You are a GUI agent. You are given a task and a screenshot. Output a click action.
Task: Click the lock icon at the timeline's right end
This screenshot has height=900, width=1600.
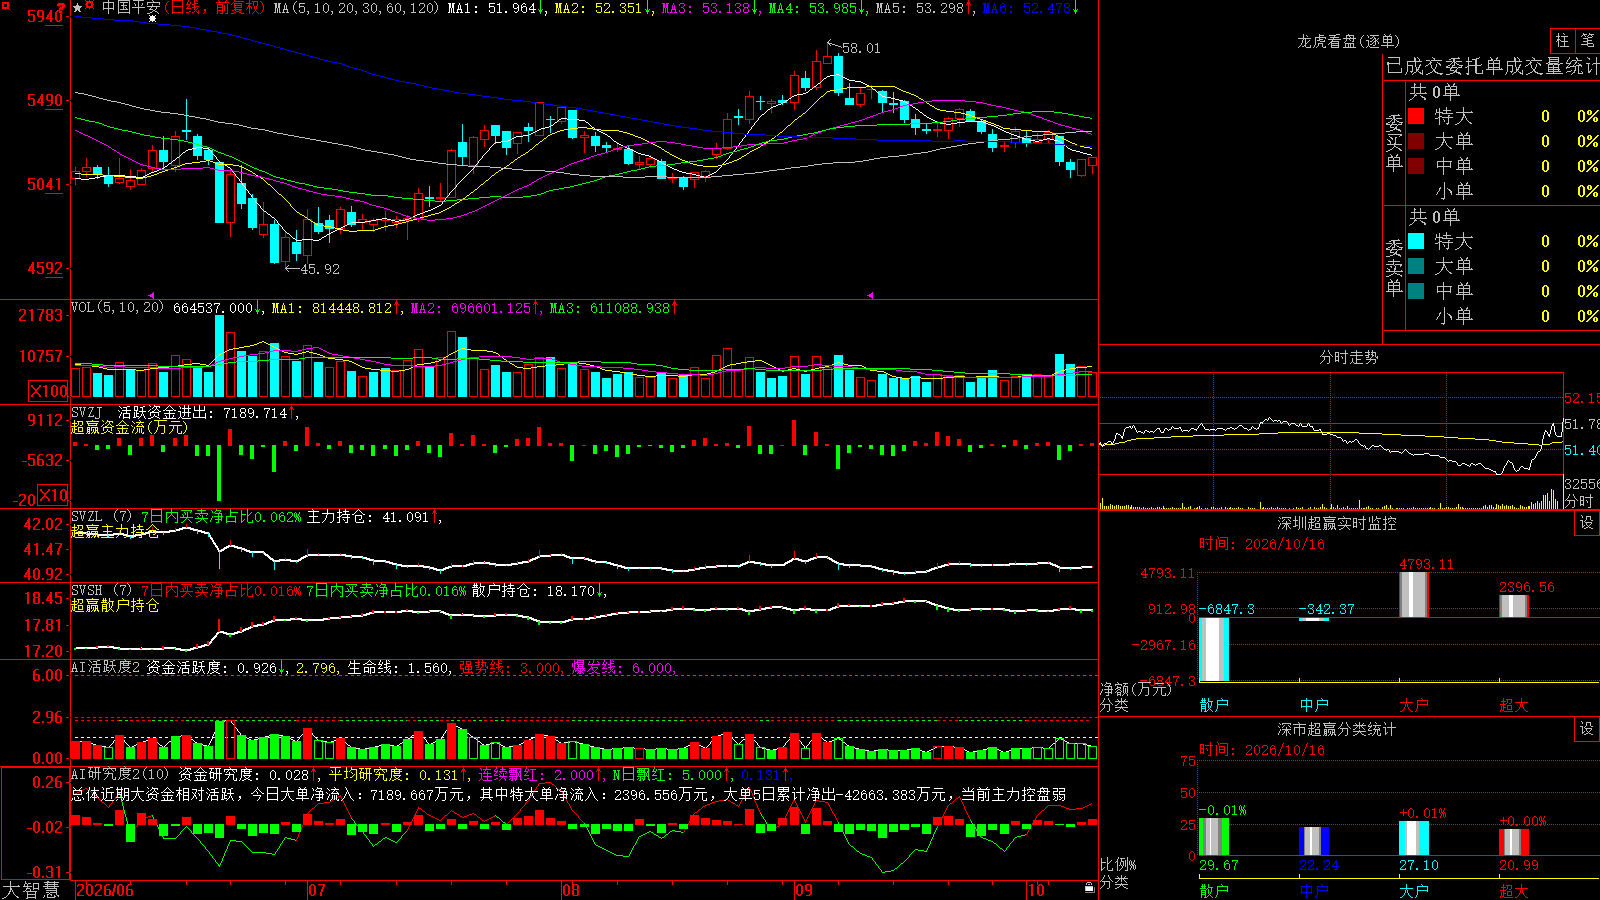(1090, 888)
